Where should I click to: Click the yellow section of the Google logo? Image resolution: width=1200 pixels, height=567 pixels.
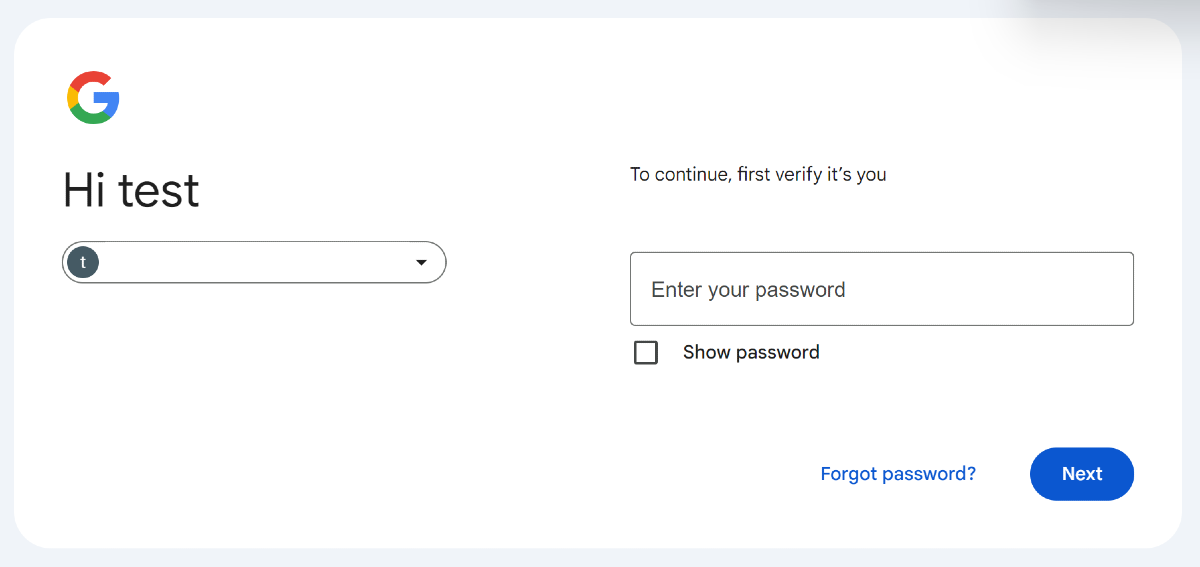pos(72,98)
